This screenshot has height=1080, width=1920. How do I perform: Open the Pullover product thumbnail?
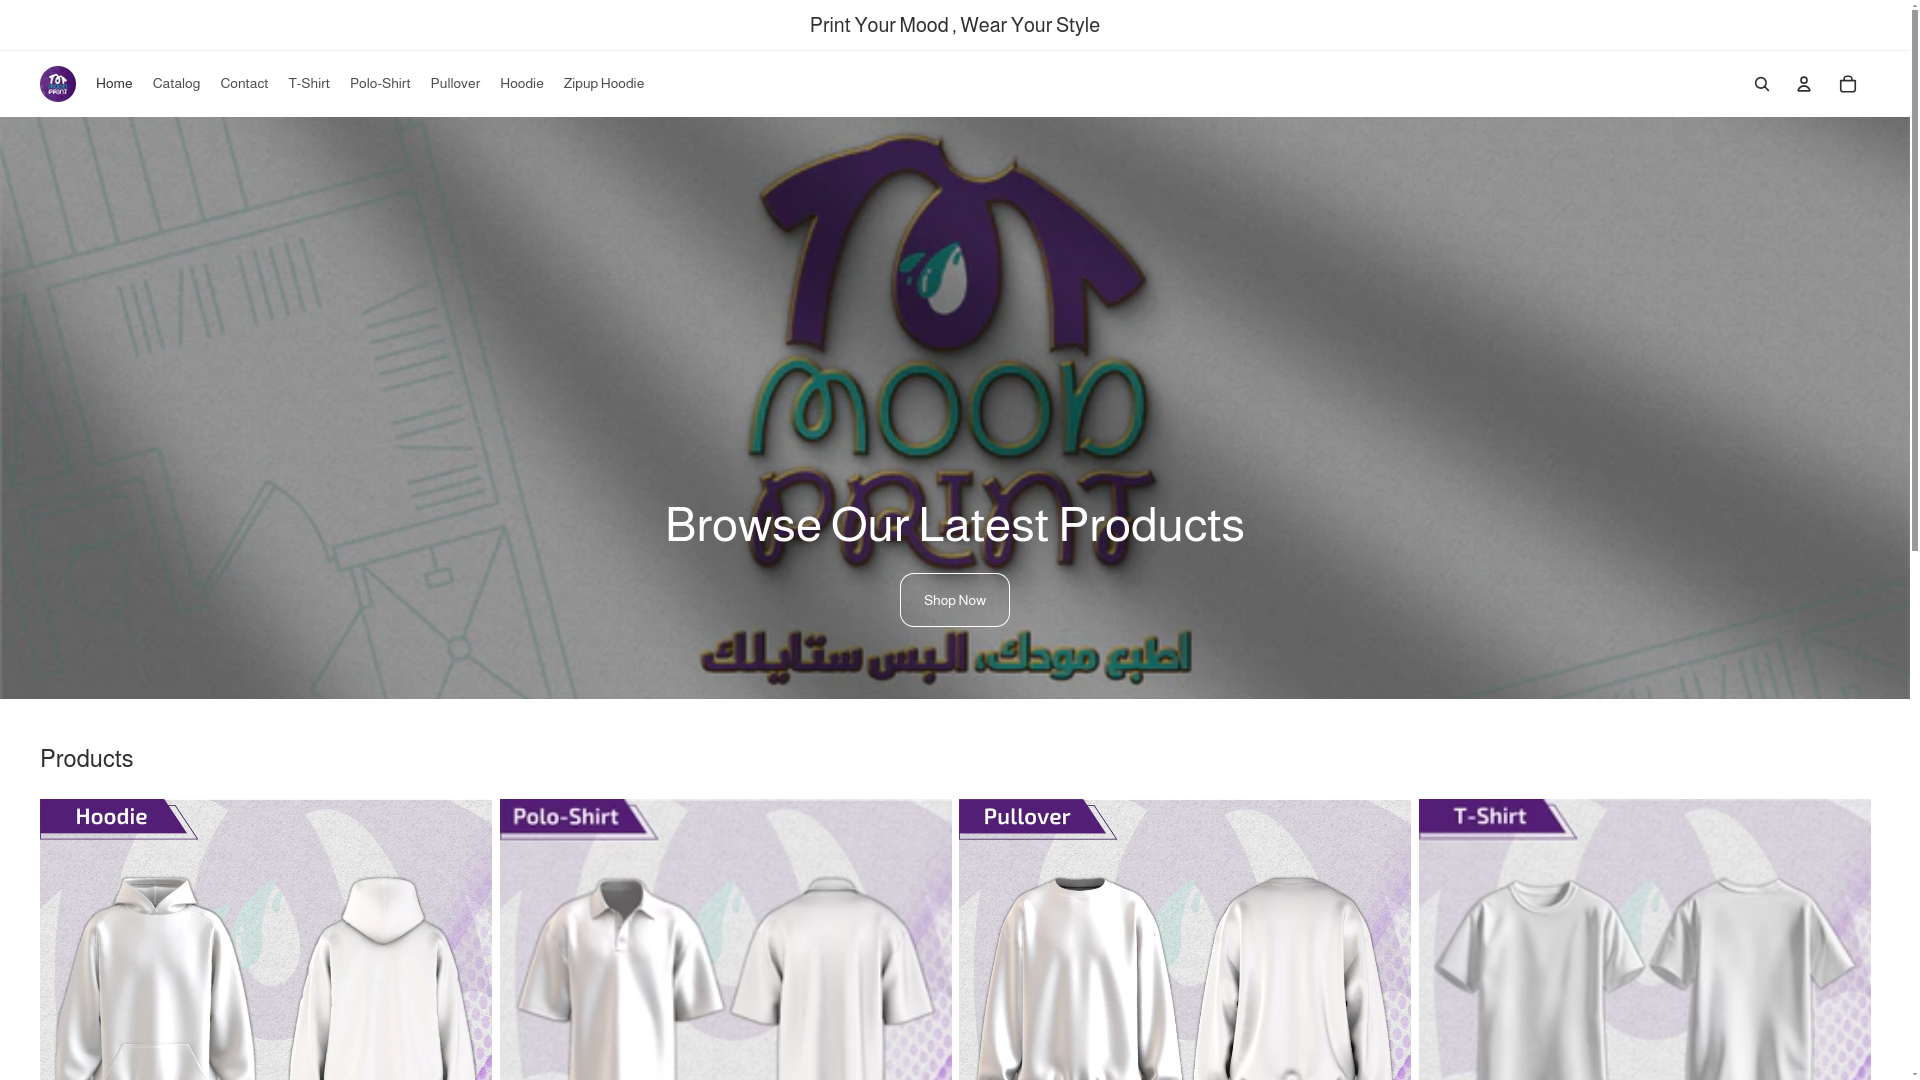[x=1185, y=939]
